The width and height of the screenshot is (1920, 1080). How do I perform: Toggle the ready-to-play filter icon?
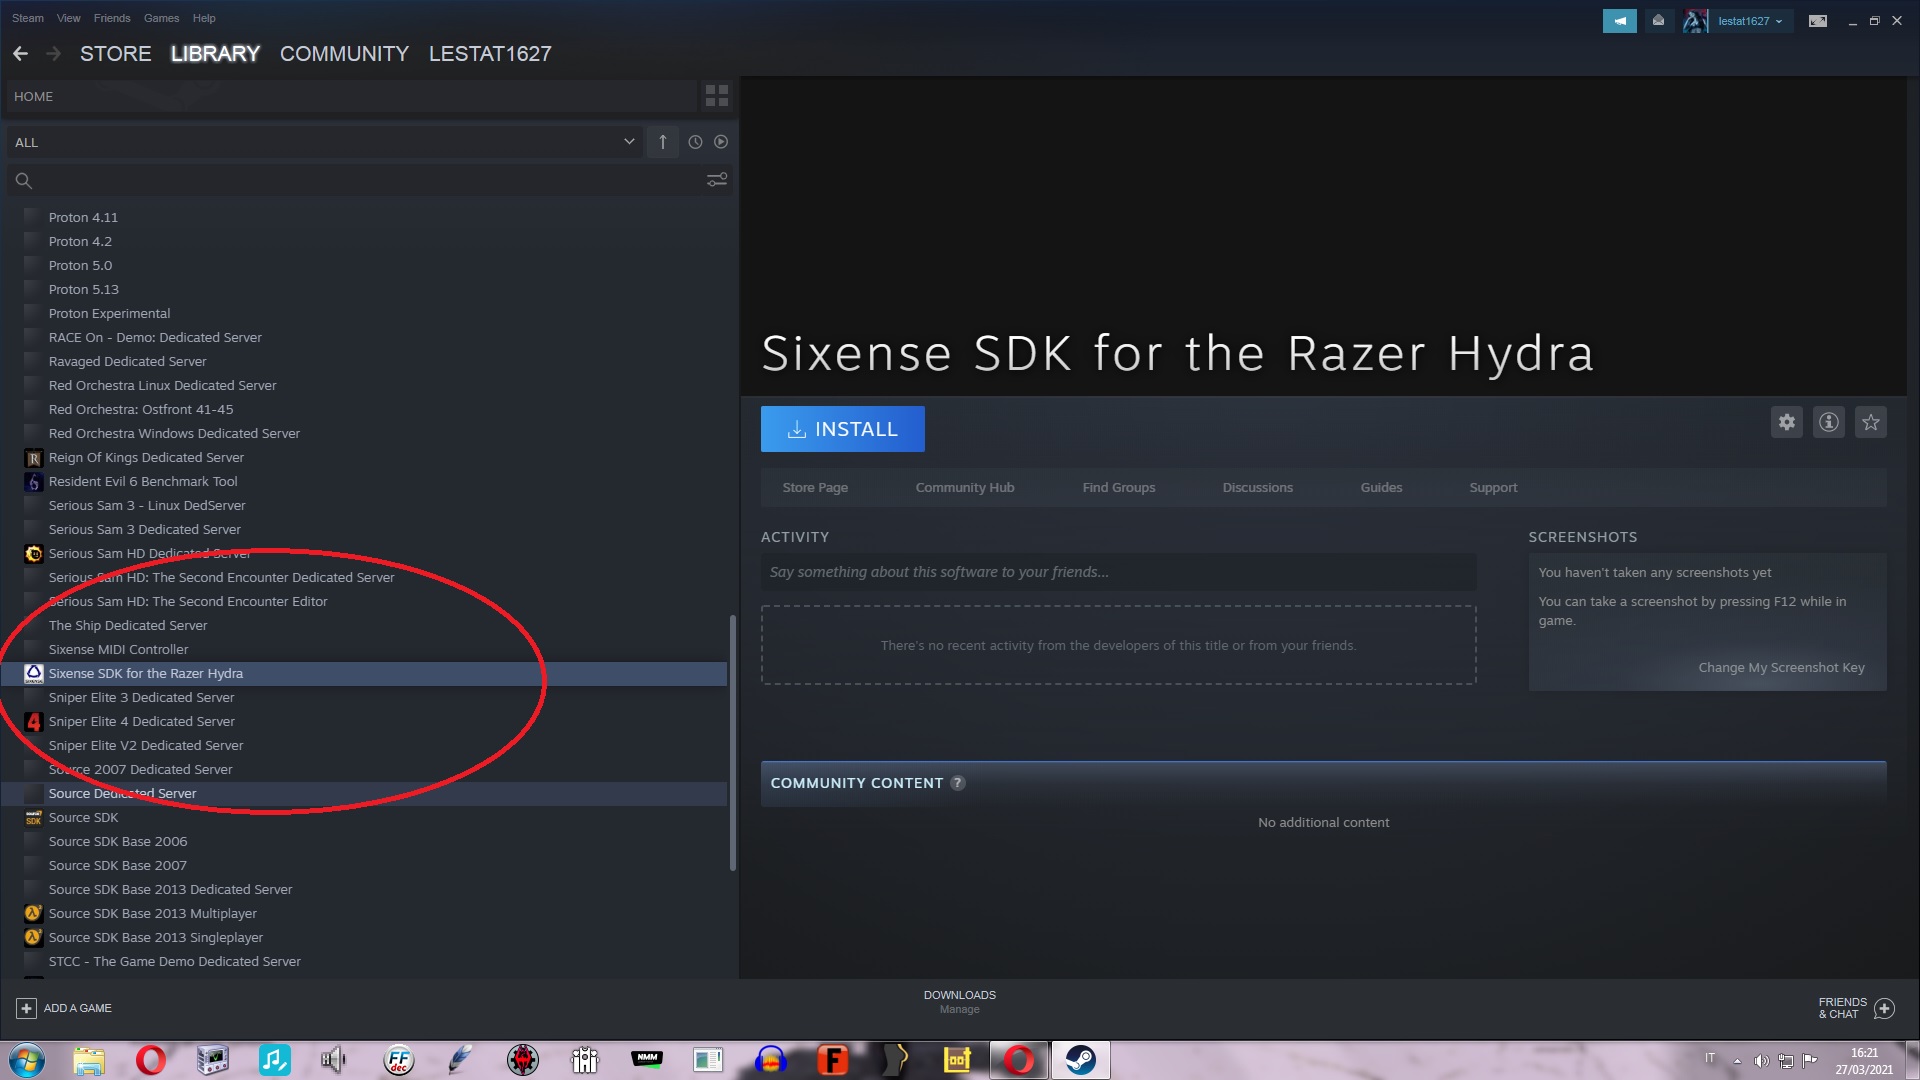721,142
